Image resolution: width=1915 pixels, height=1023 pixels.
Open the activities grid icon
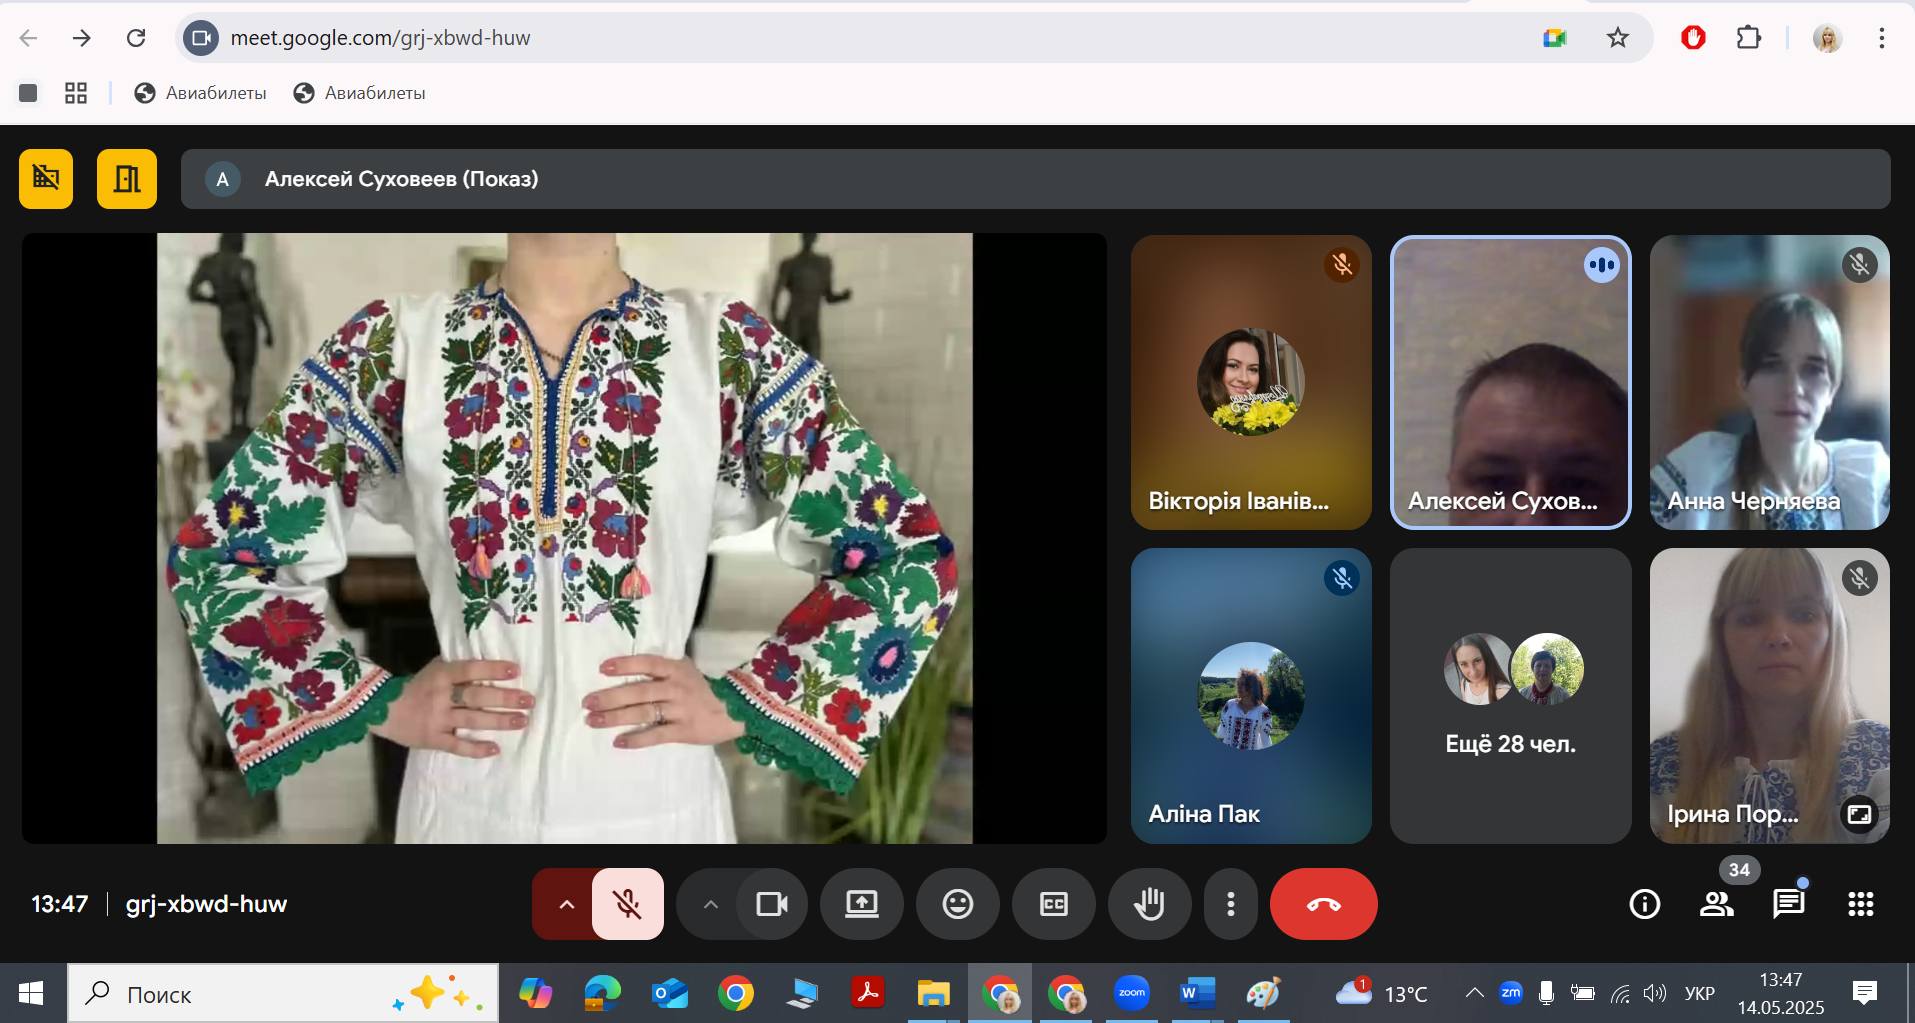[x=1860, y=904]
